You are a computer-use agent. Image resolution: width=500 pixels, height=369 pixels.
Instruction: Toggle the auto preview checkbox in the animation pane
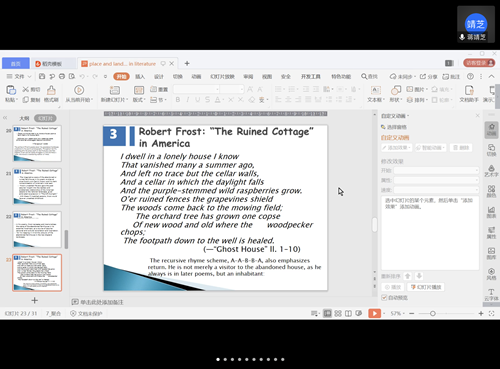point(384,297)
